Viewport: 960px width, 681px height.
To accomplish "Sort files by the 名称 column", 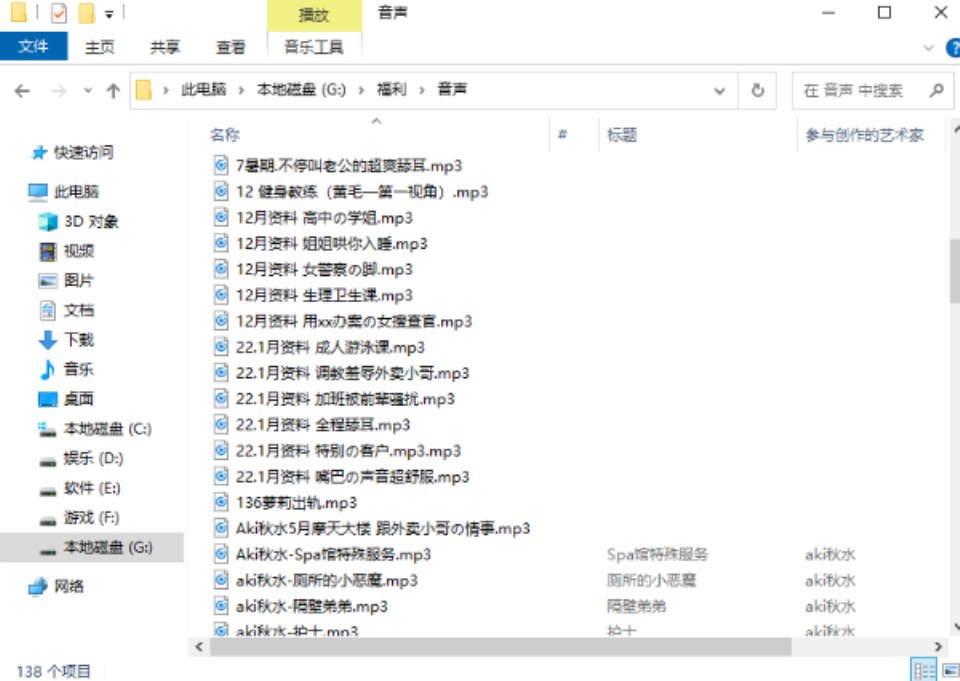I will [225, 135].
